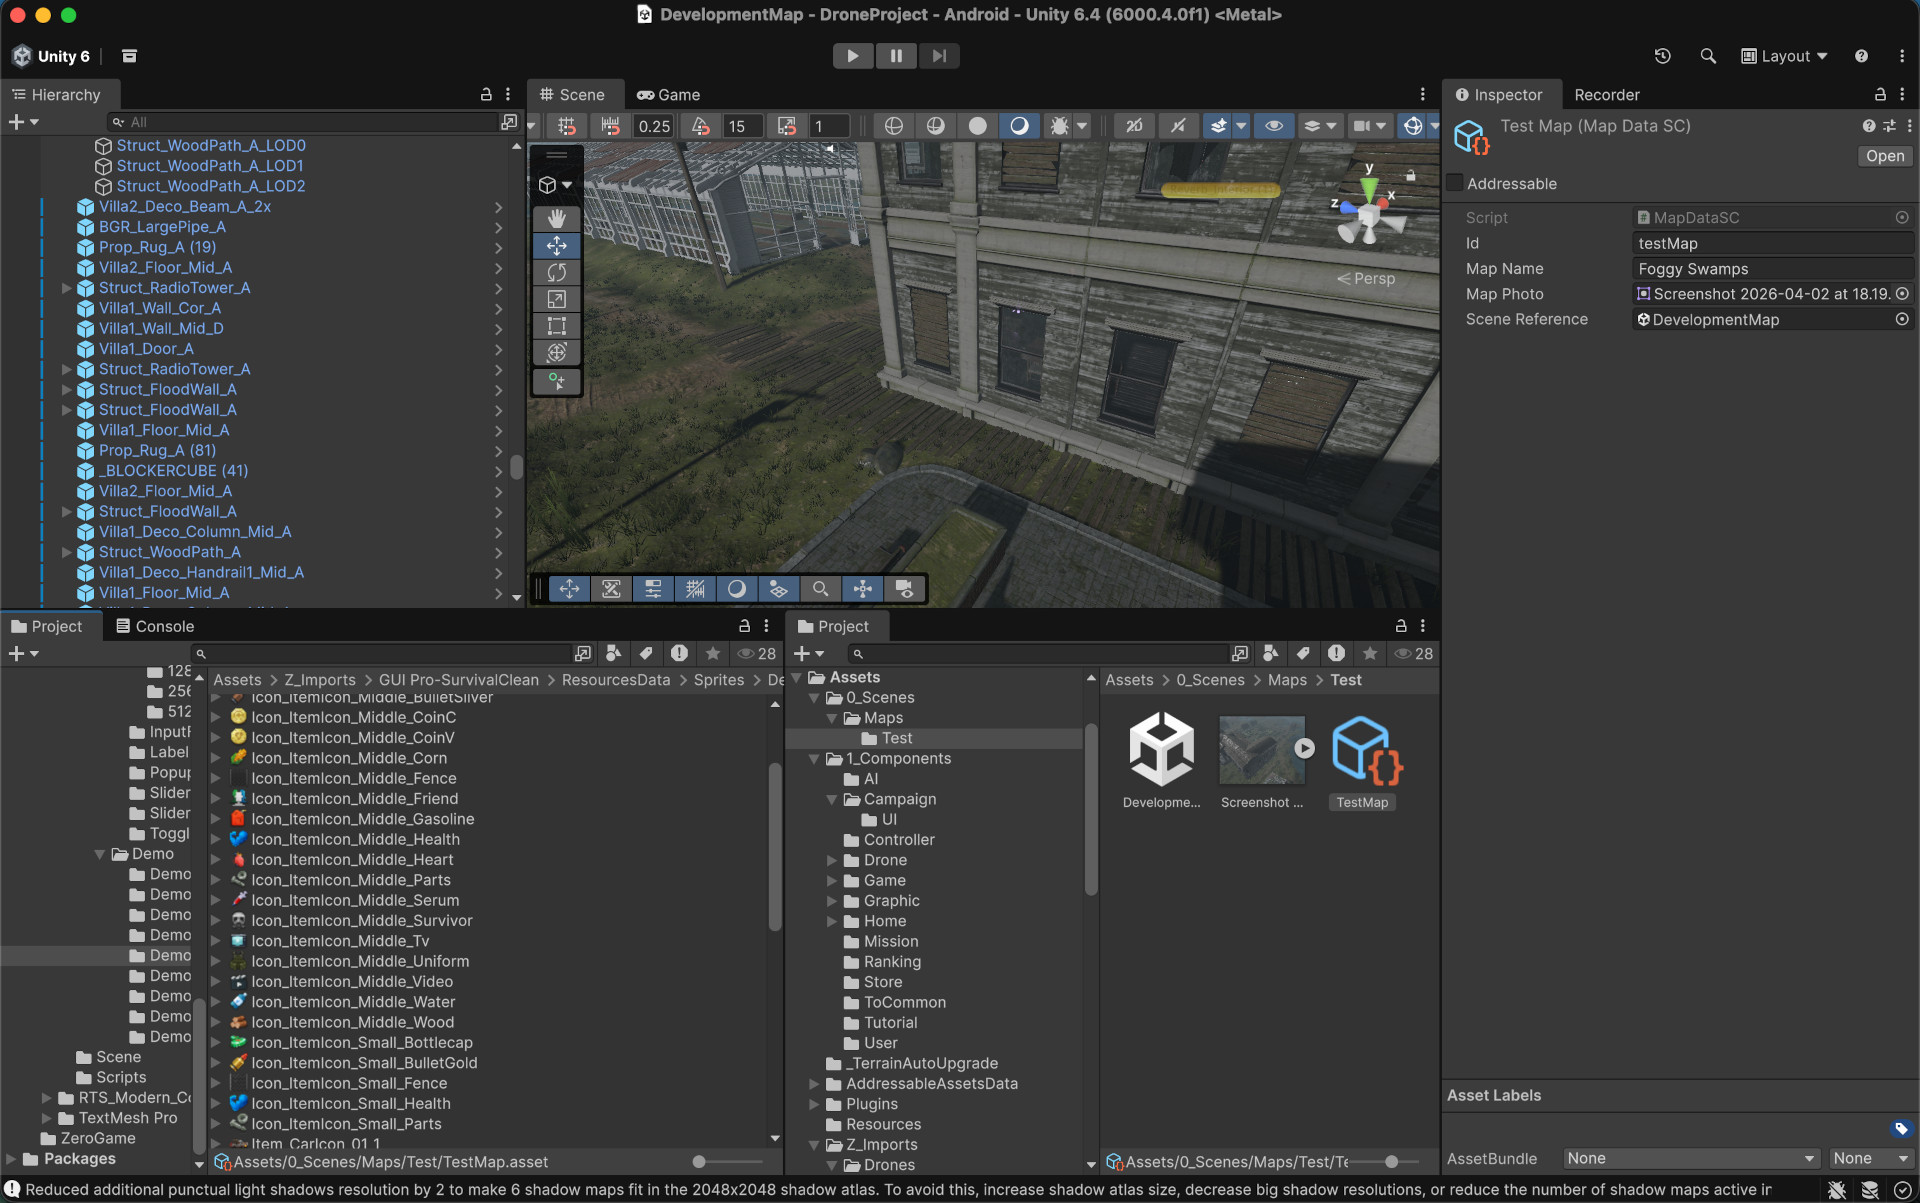Click the Pause button
Viewport: 1920px width, 1203px height.
[x=896, y=56]
